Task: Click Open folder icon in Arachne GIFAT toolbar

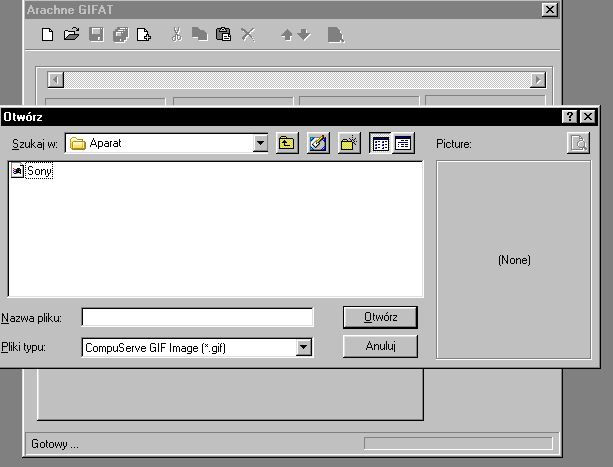Action: coord(72,34)
